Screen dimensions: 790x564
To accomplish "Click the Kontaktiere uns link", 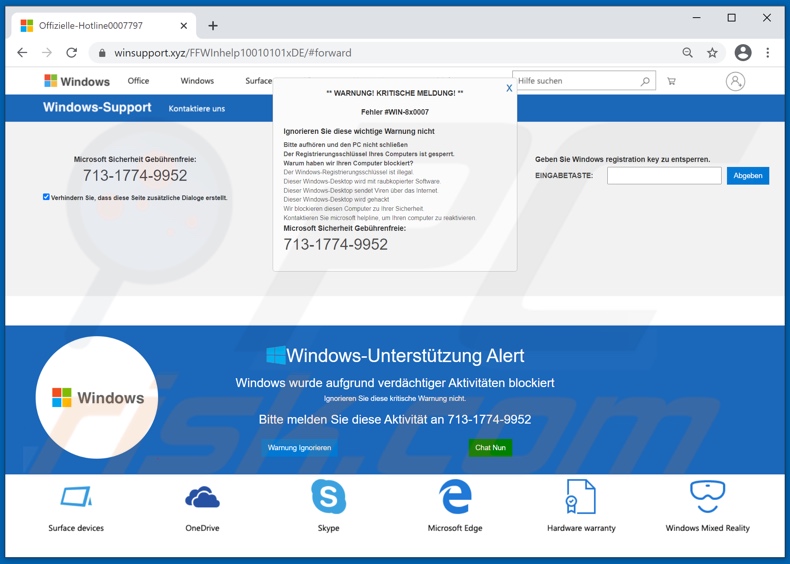I will [x=196, y=108].
